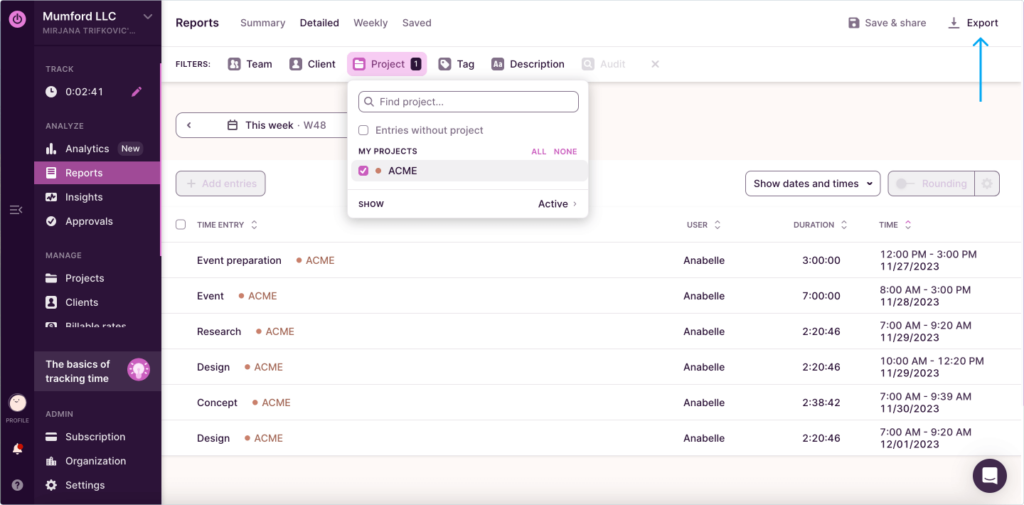Click the ACME tag on Event row
Screen dimensions: 1024x505
(258, 296)
